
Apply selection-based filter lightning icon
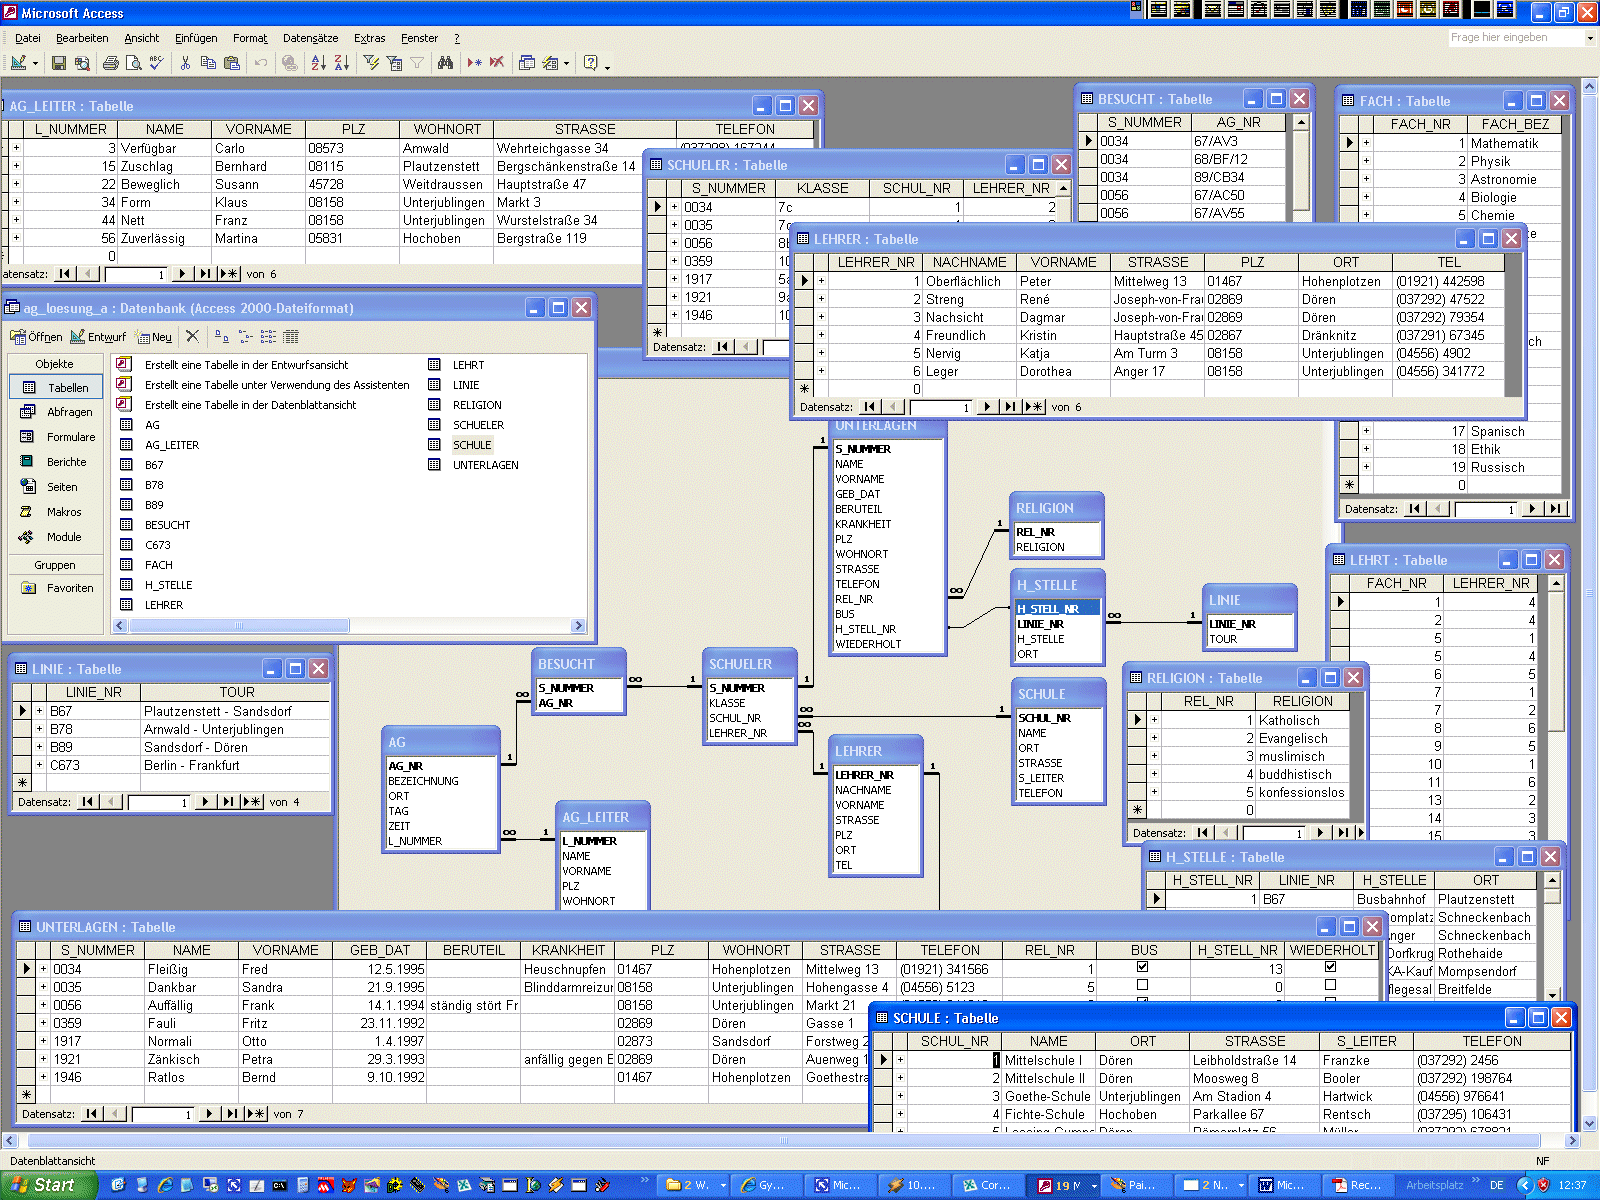371,63
